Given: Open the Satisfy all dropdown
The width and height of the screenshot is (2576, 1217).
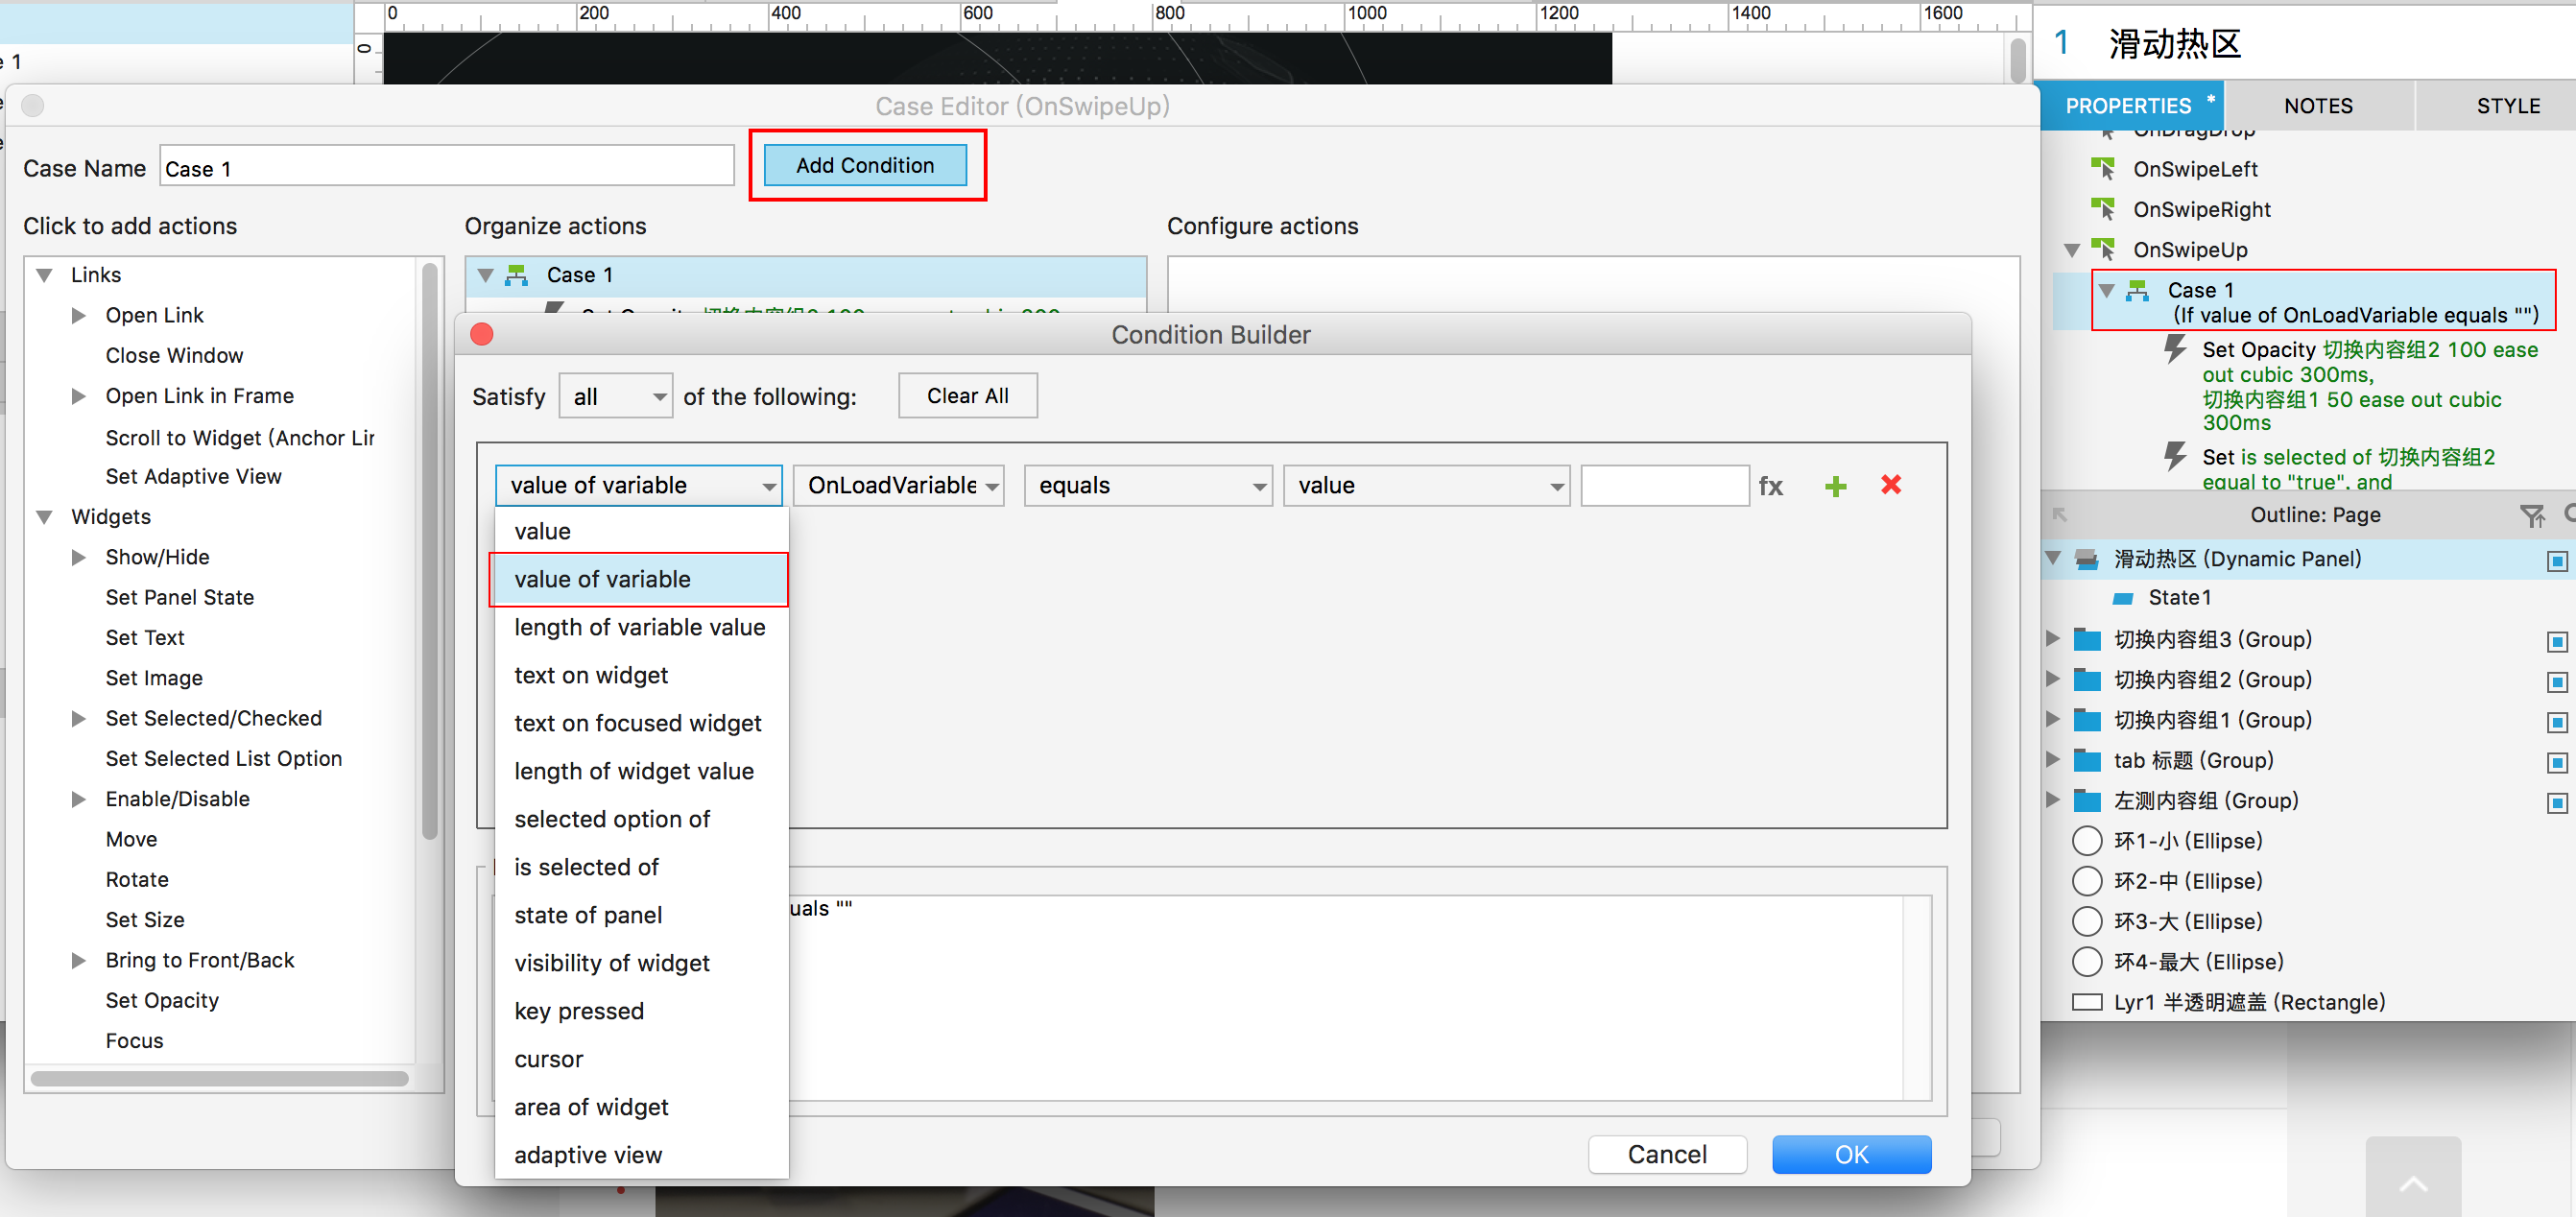Looking at the screenshot, I should (615, 397).
